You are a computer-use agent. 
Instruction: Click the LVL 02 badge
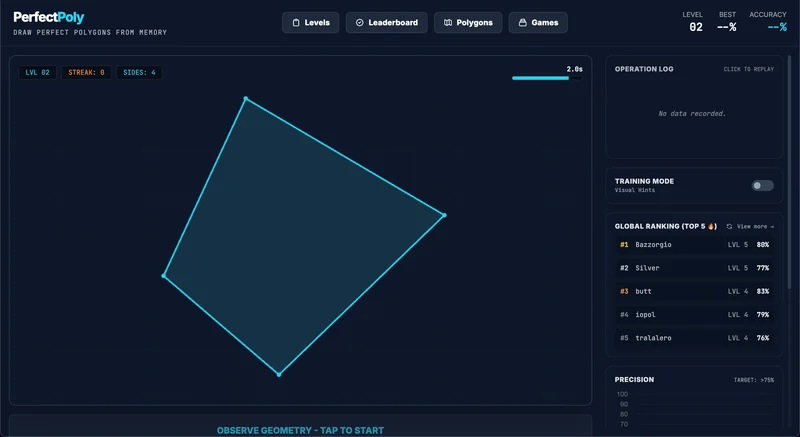tap(37, 72)
